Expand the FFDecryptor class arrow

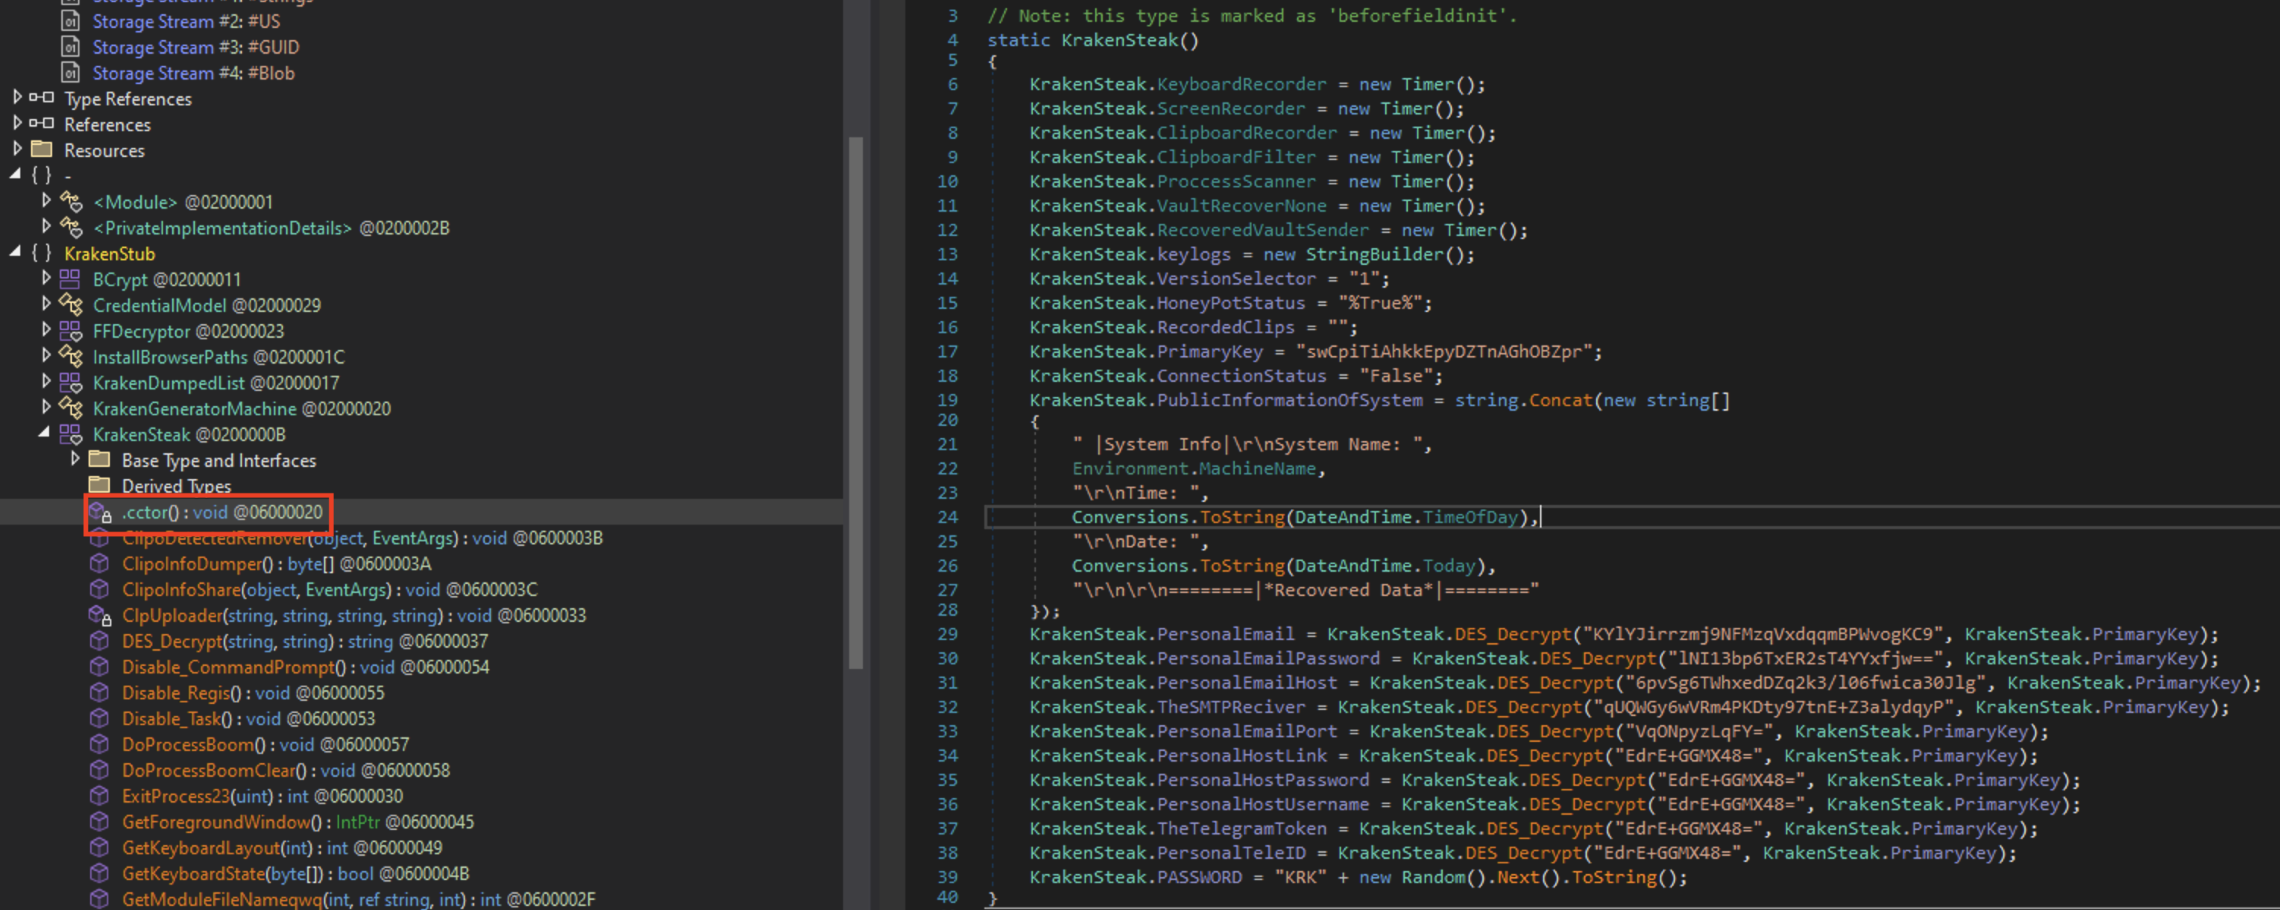click(46, 330)
